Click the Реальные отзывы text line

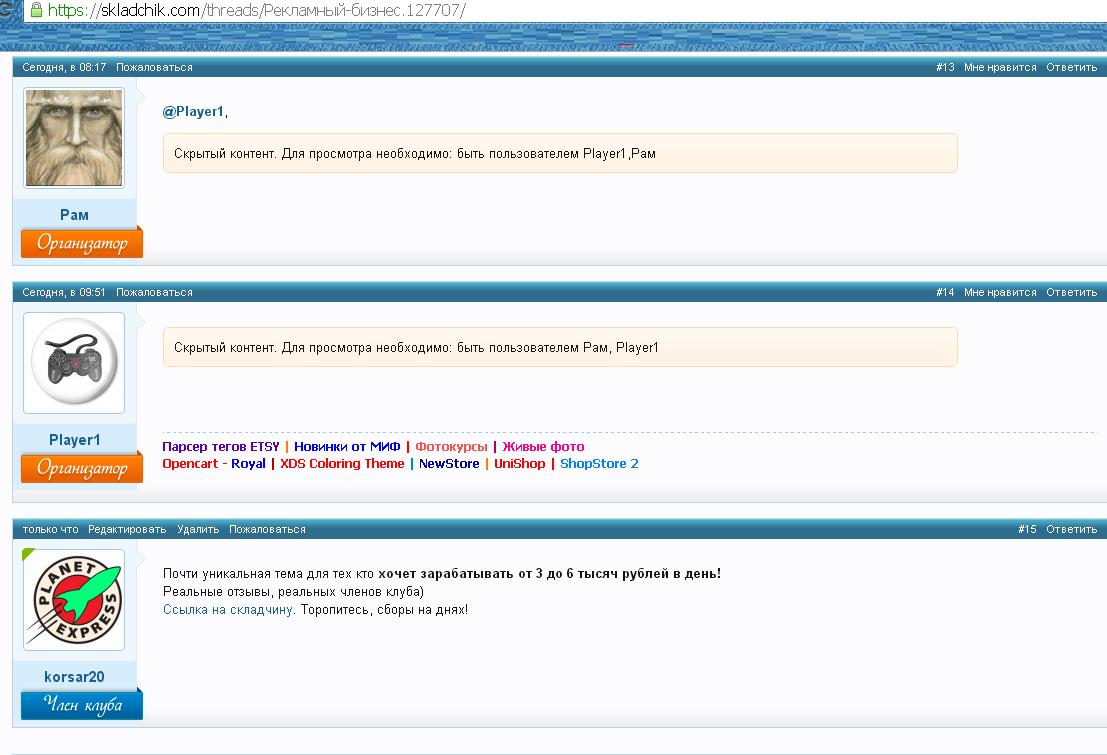coord(293,592)
